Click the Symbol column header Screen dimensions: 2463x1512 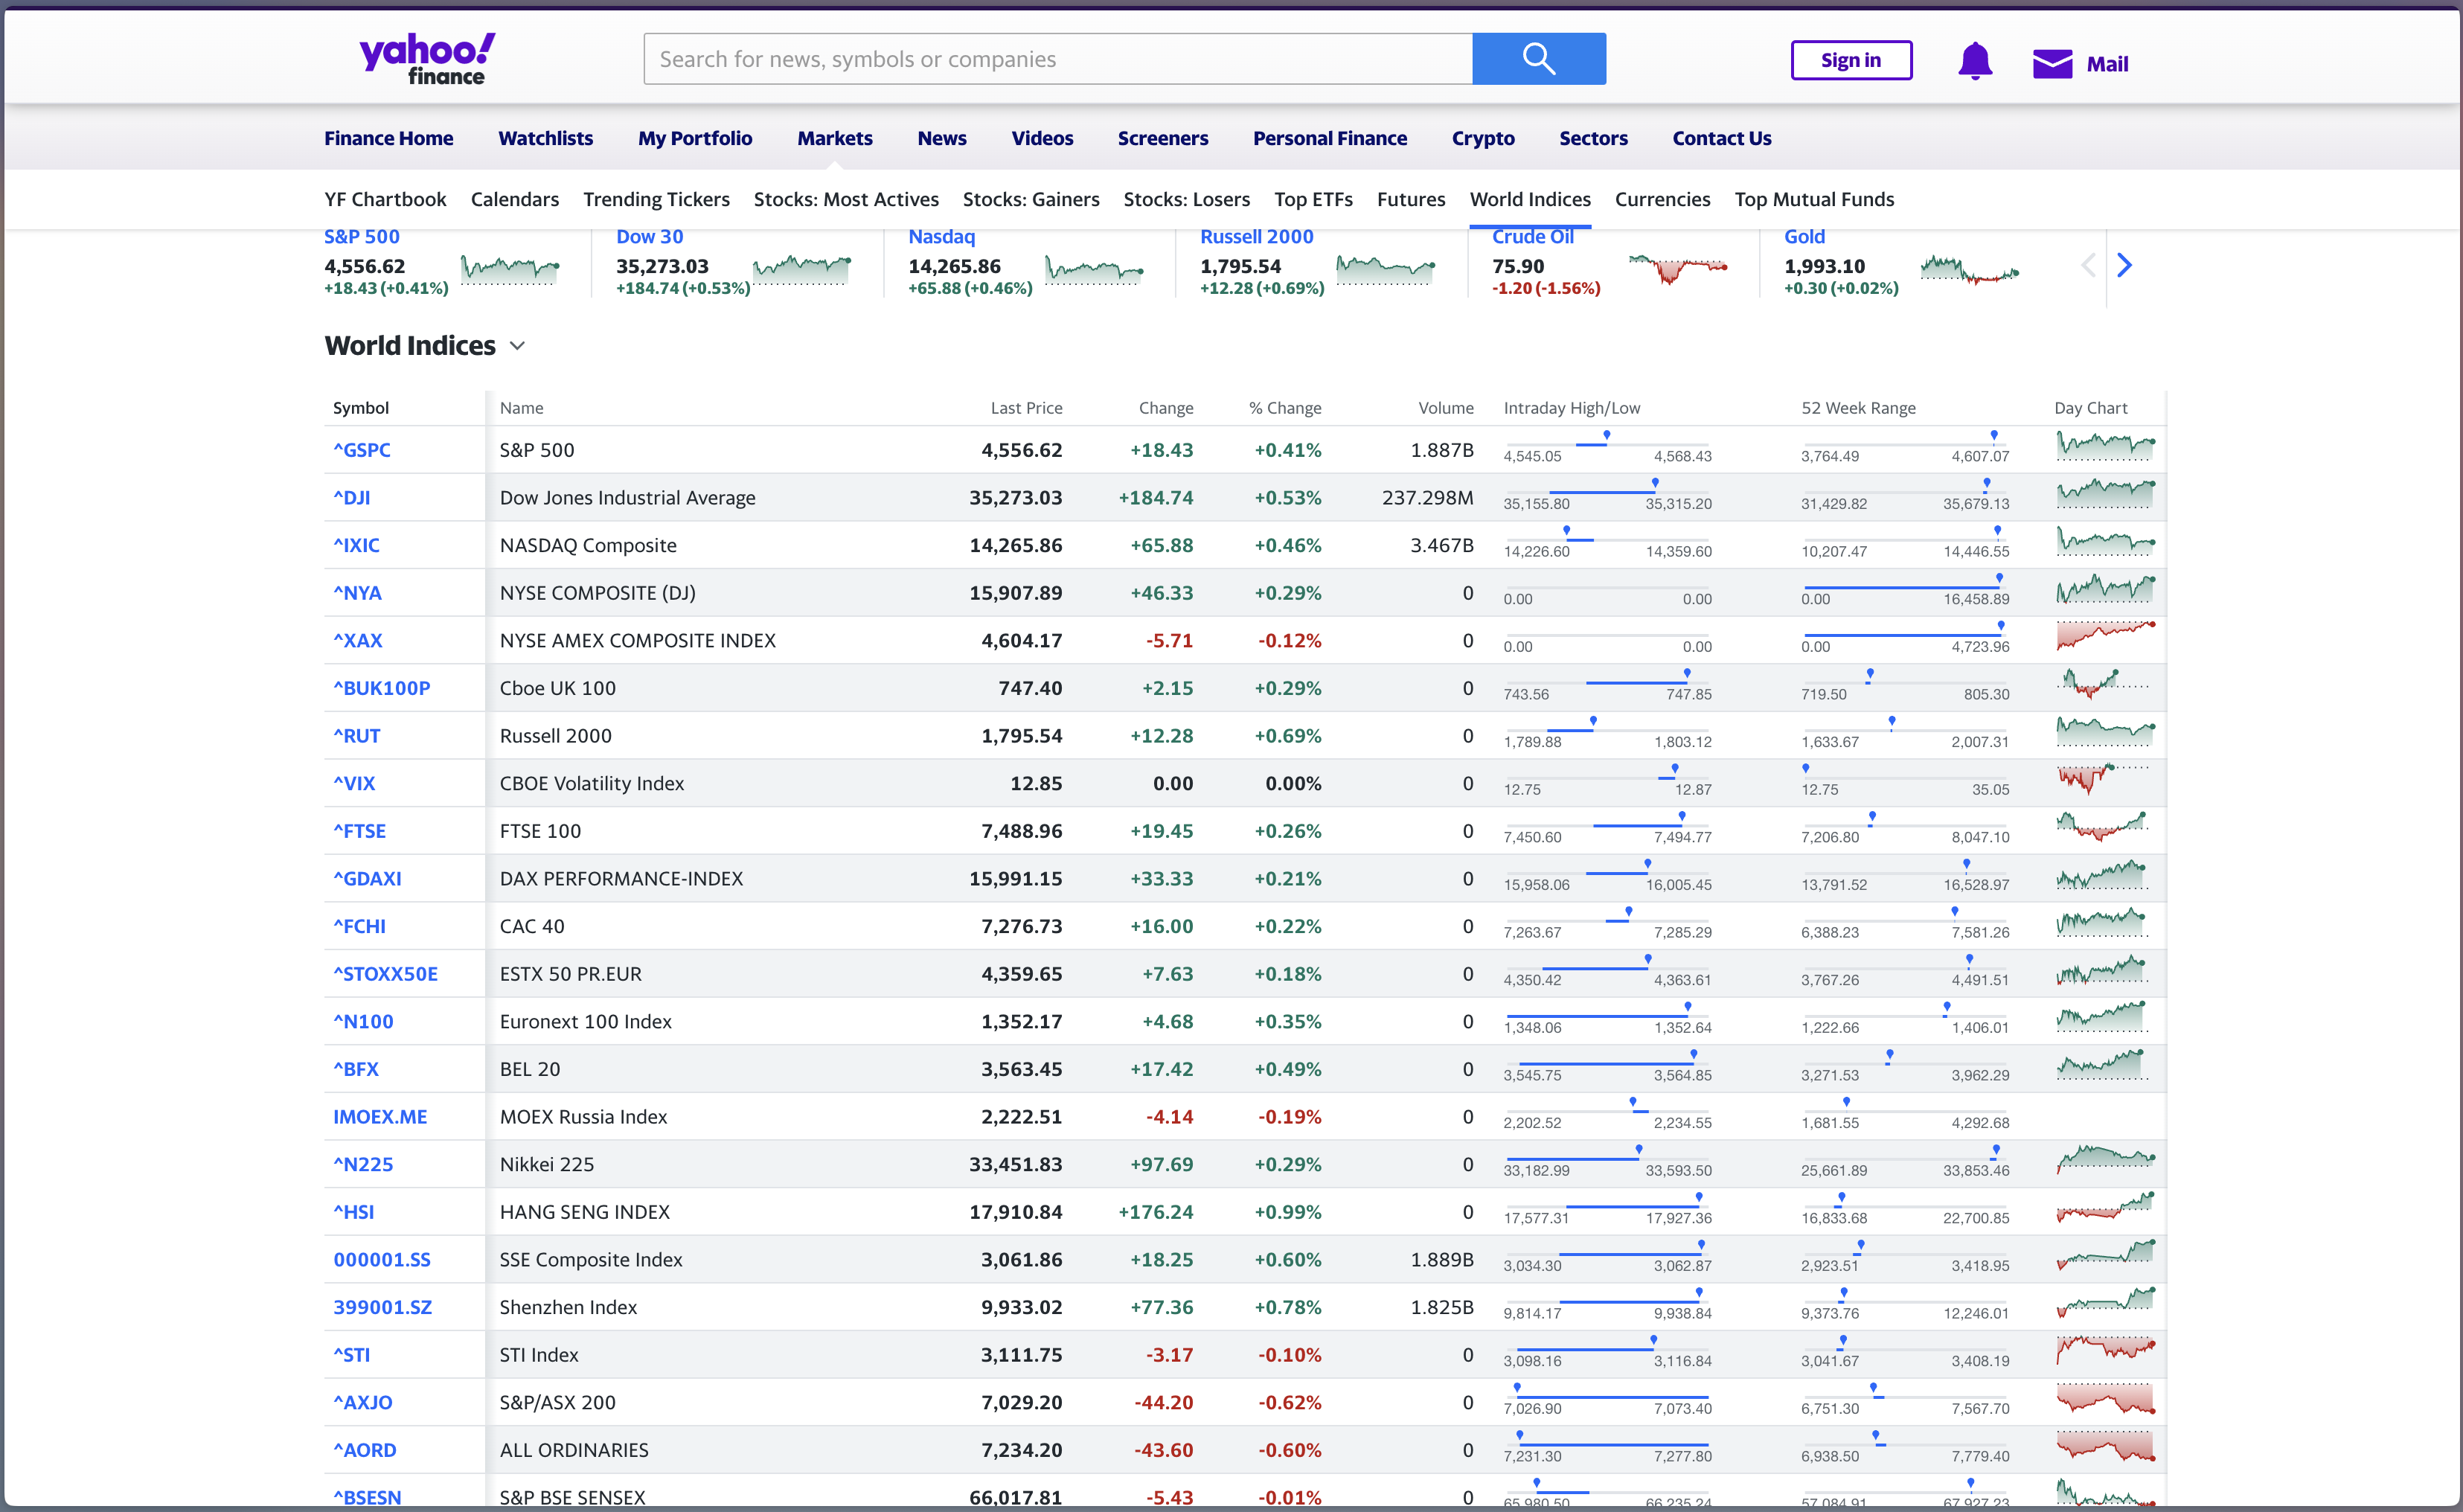tap(361, 408)
